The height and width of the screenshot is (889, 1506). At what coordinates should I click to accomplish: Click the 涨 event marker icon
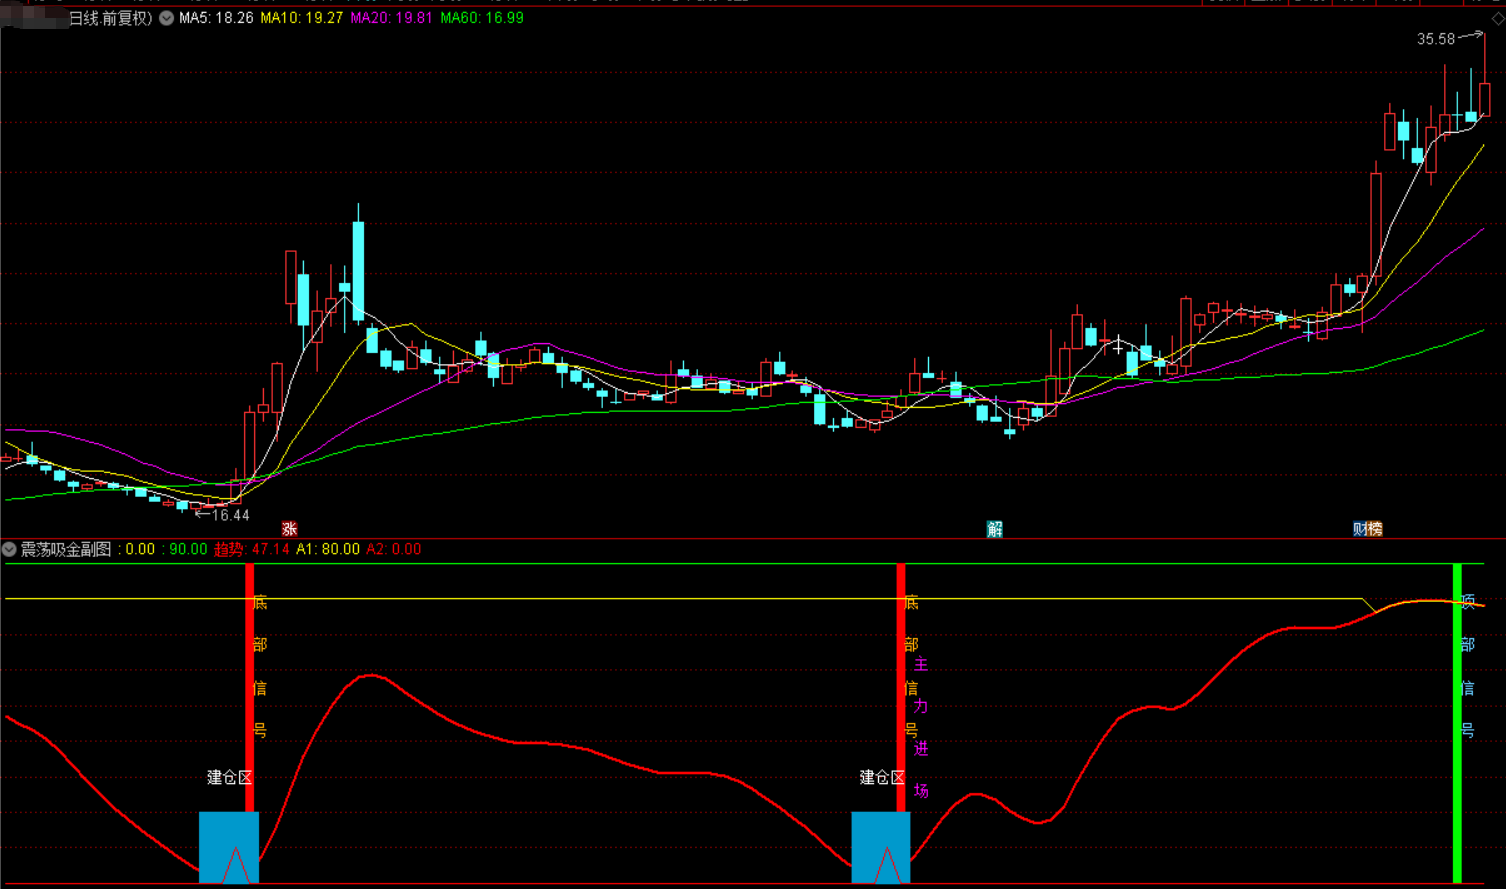[x=290, y=529]
